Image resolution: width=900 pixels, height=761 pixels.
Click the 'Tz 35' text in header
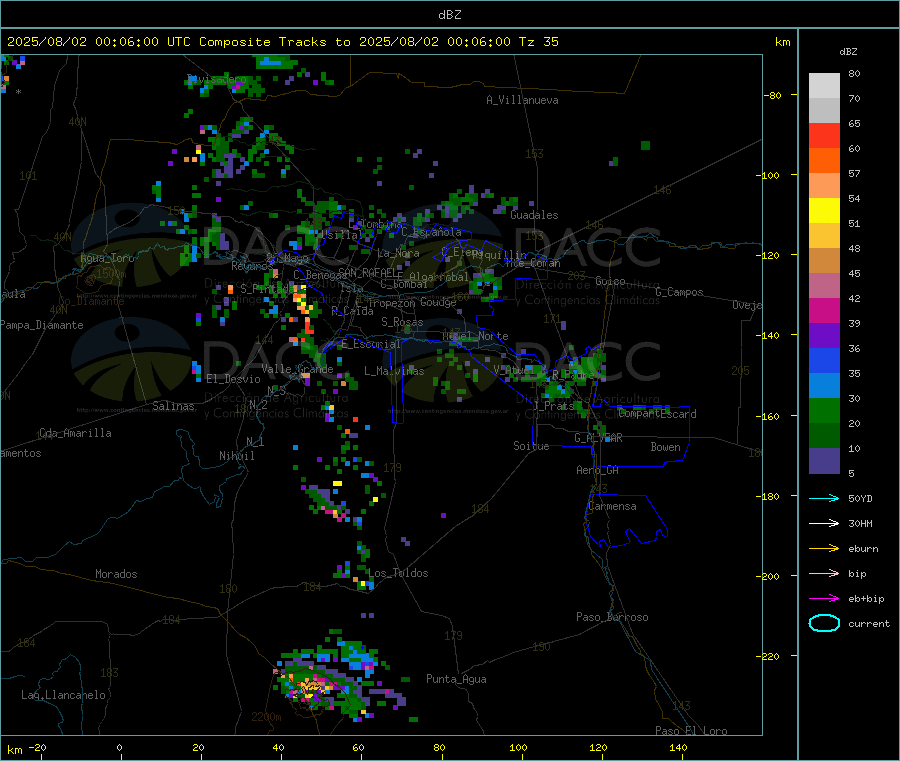tap(538, 42)
